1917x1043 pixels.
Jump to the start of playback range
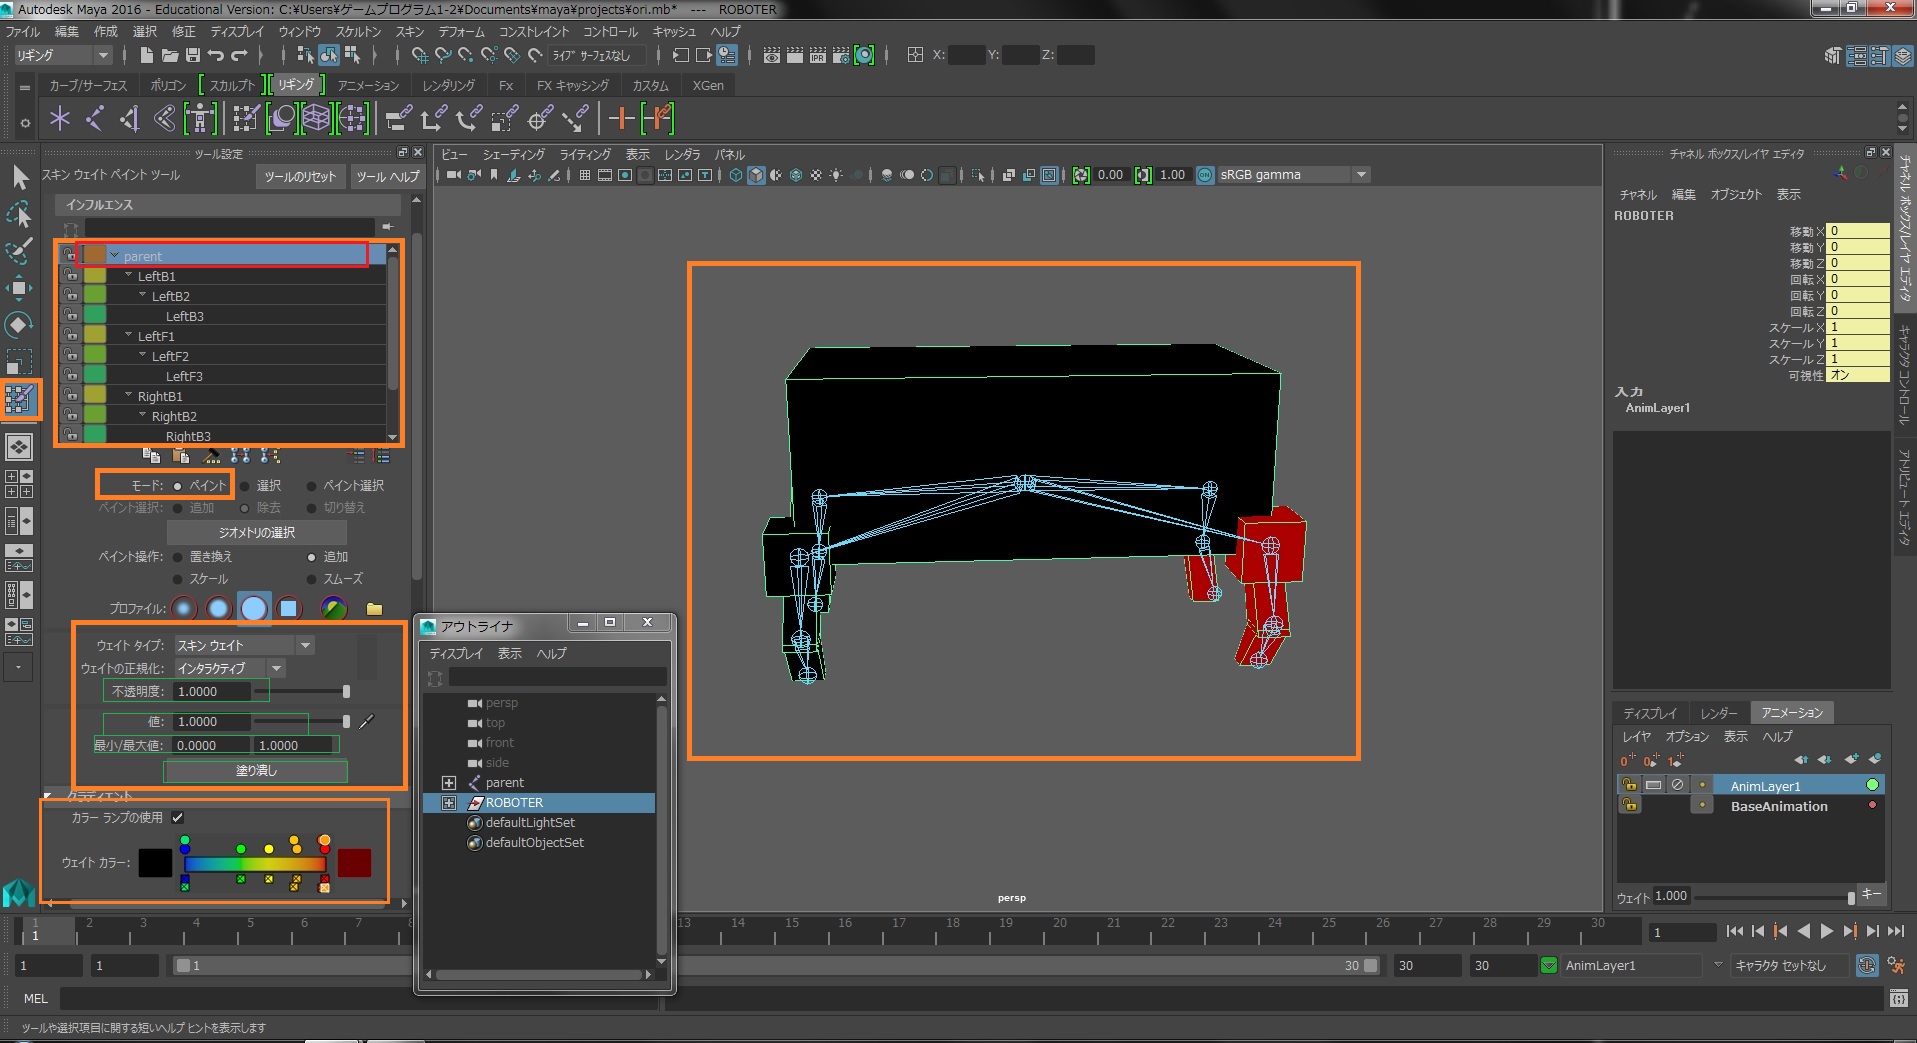(1734, 931)
